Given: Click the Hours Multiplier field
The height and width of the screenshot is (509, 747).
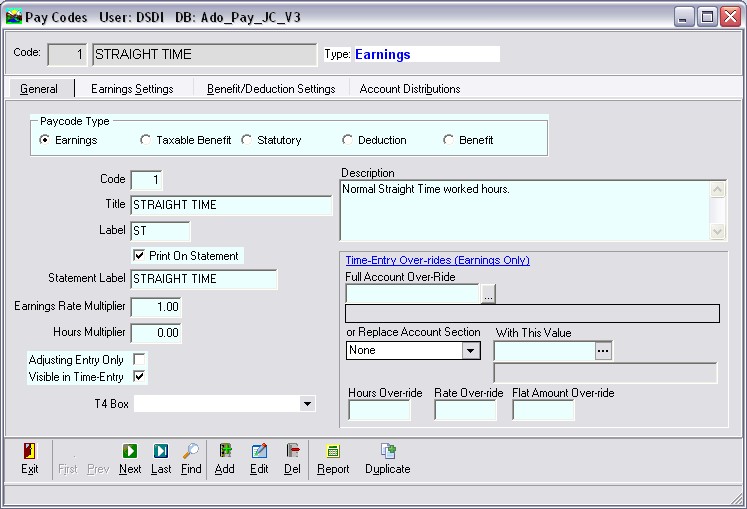Looking at the screenshot, I should (x=156, y=333).
